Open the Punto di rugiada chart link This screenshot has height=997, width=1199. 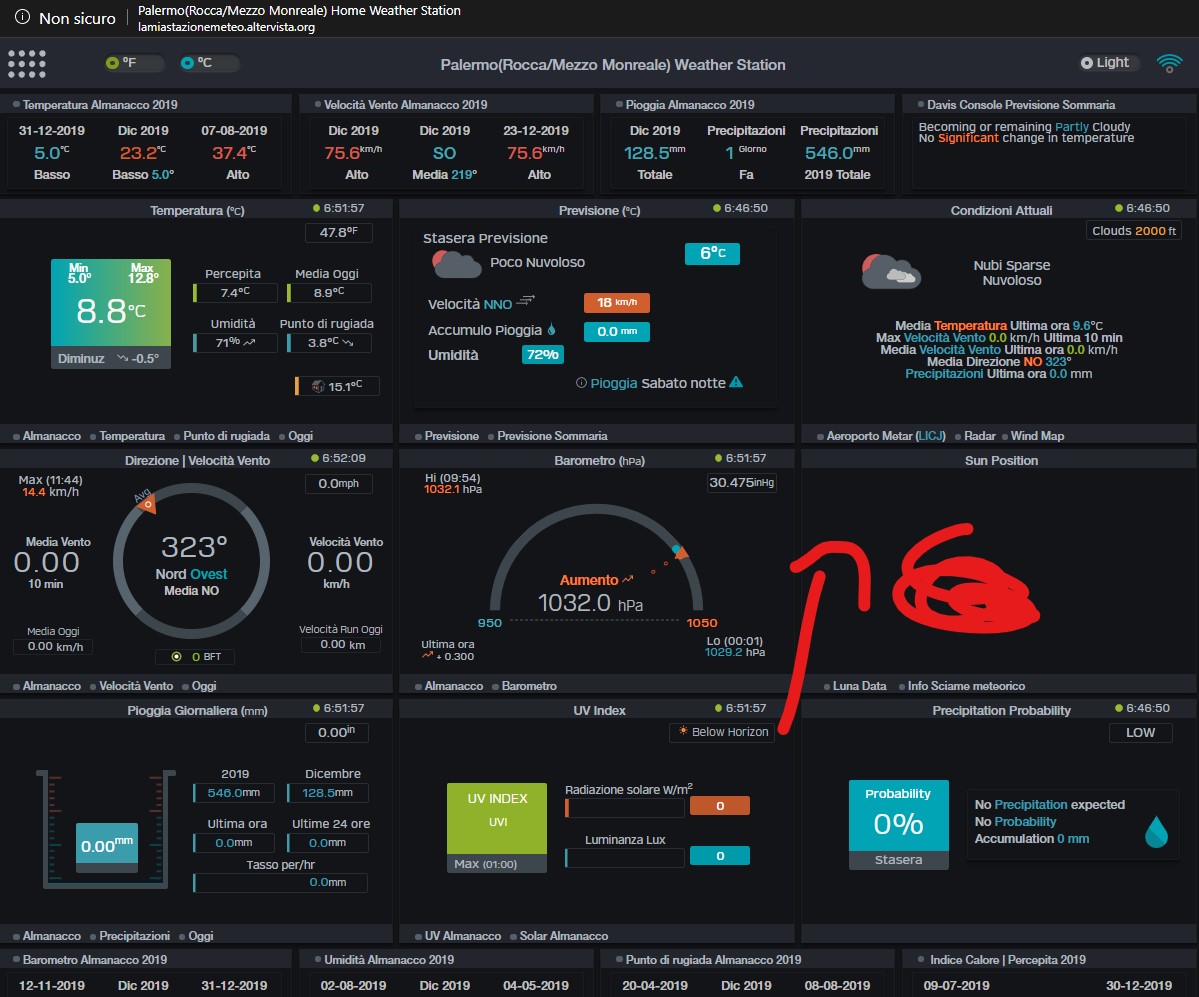point(226,436)
